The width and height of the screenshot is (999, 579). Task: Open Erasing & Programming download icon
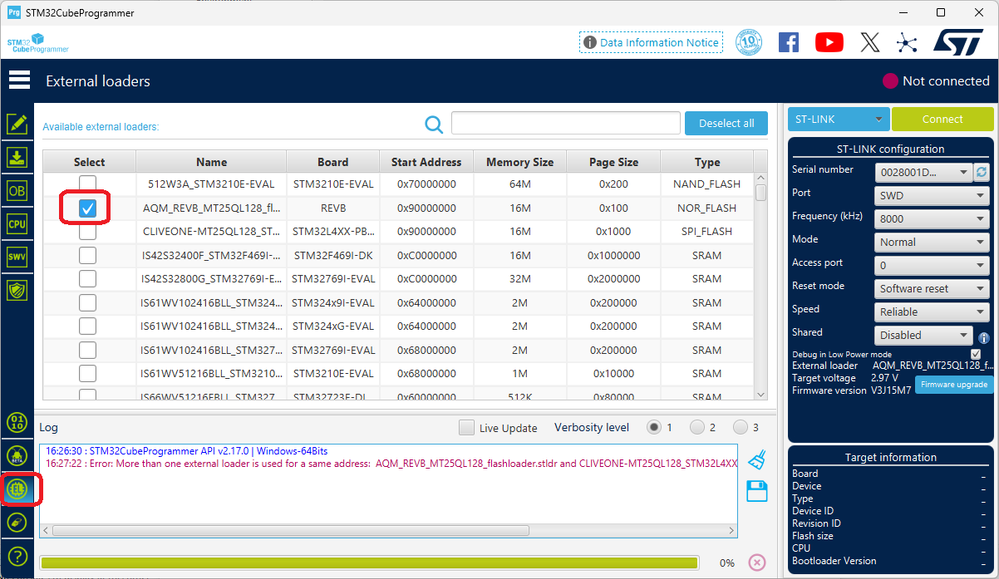[17, 157]
